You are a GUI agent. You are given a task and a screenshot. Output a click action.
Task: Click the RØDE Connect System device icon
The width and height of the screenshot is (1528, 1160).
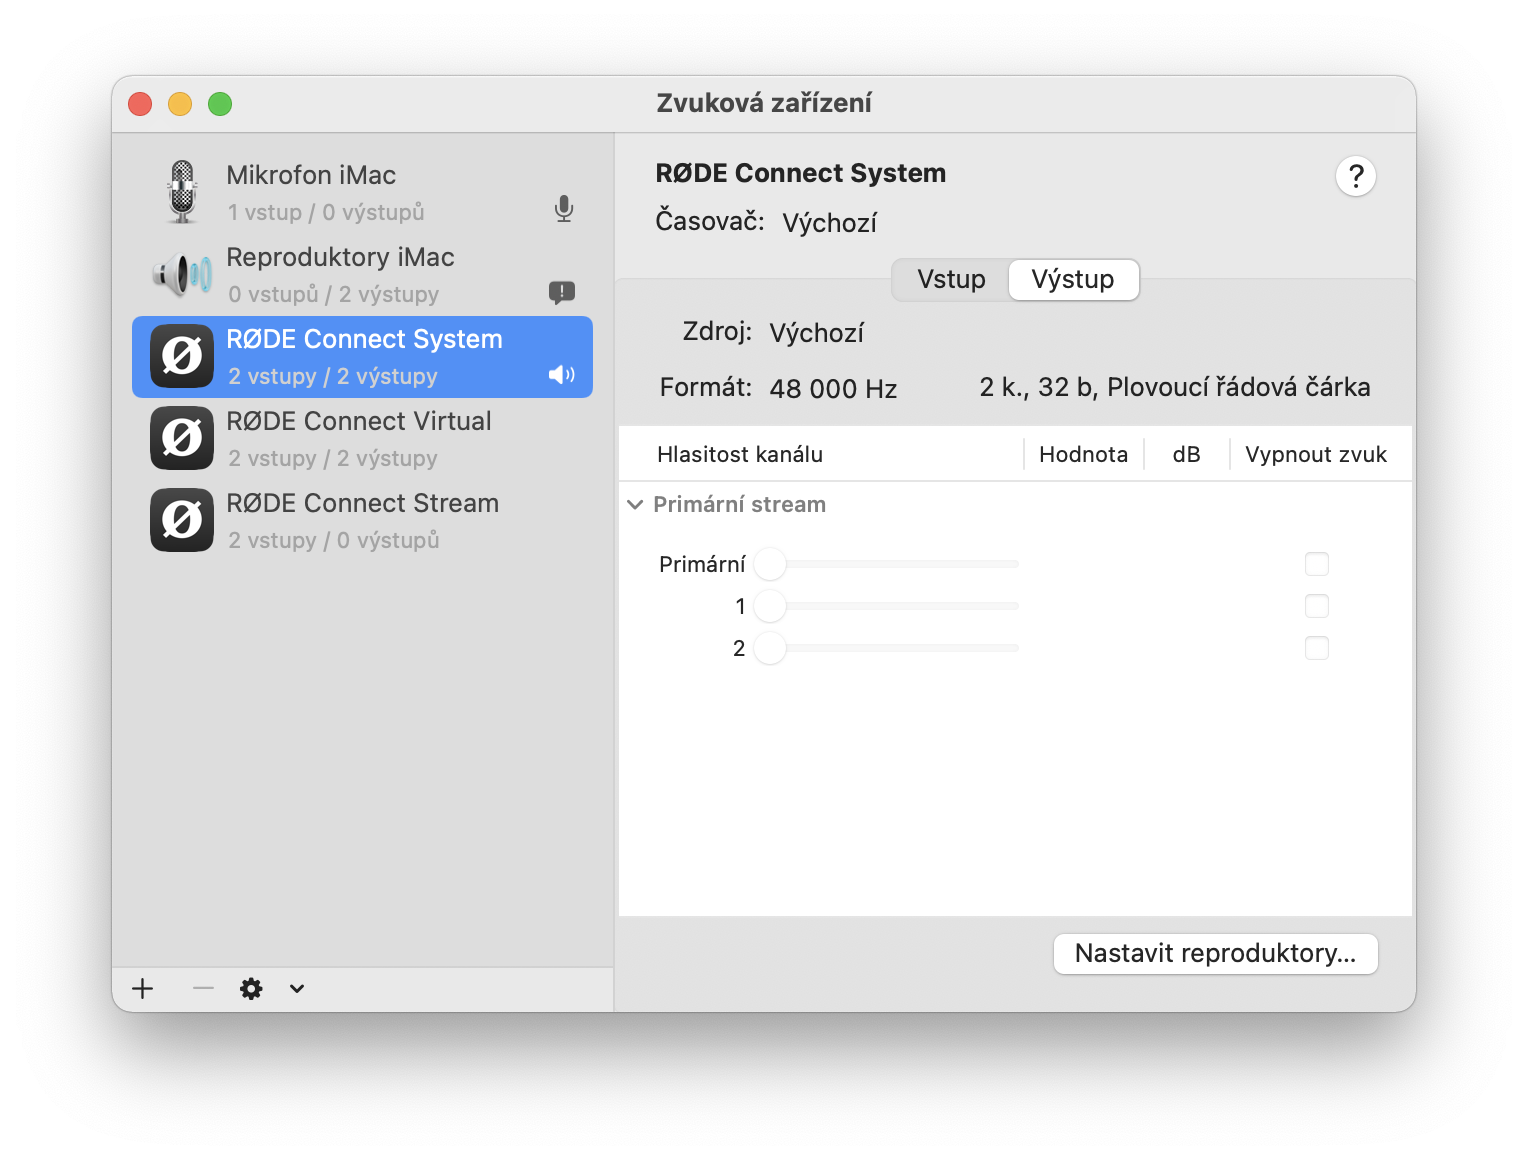coord(182,356)
